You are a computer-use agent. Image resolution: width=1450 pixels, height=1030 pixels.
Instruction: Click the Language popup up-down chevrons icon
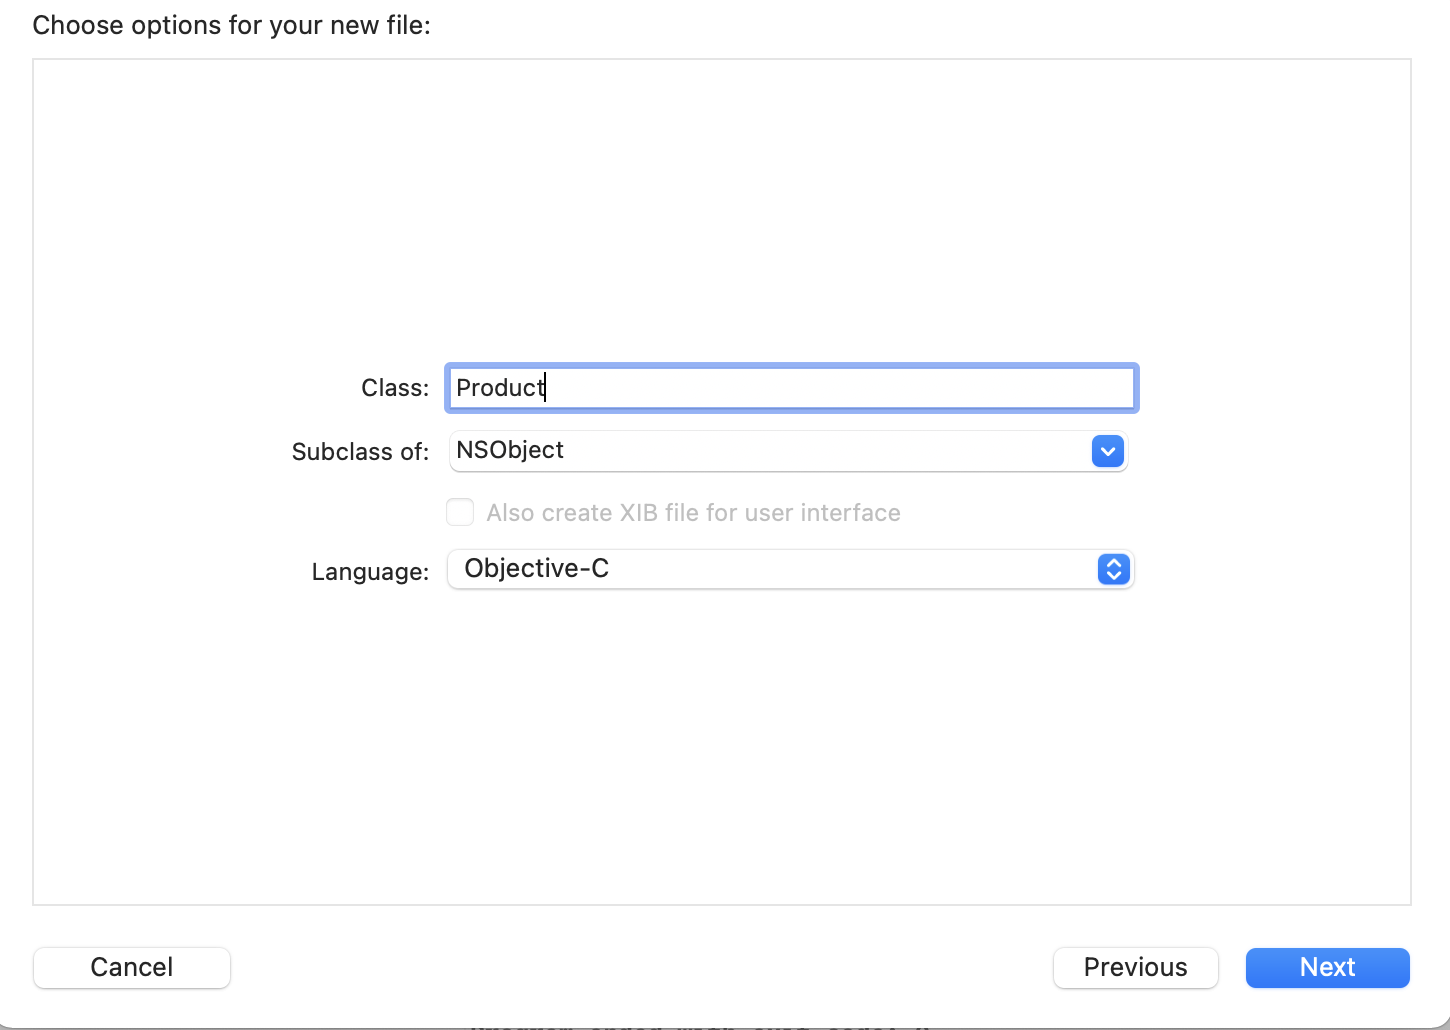[1113, 569]
